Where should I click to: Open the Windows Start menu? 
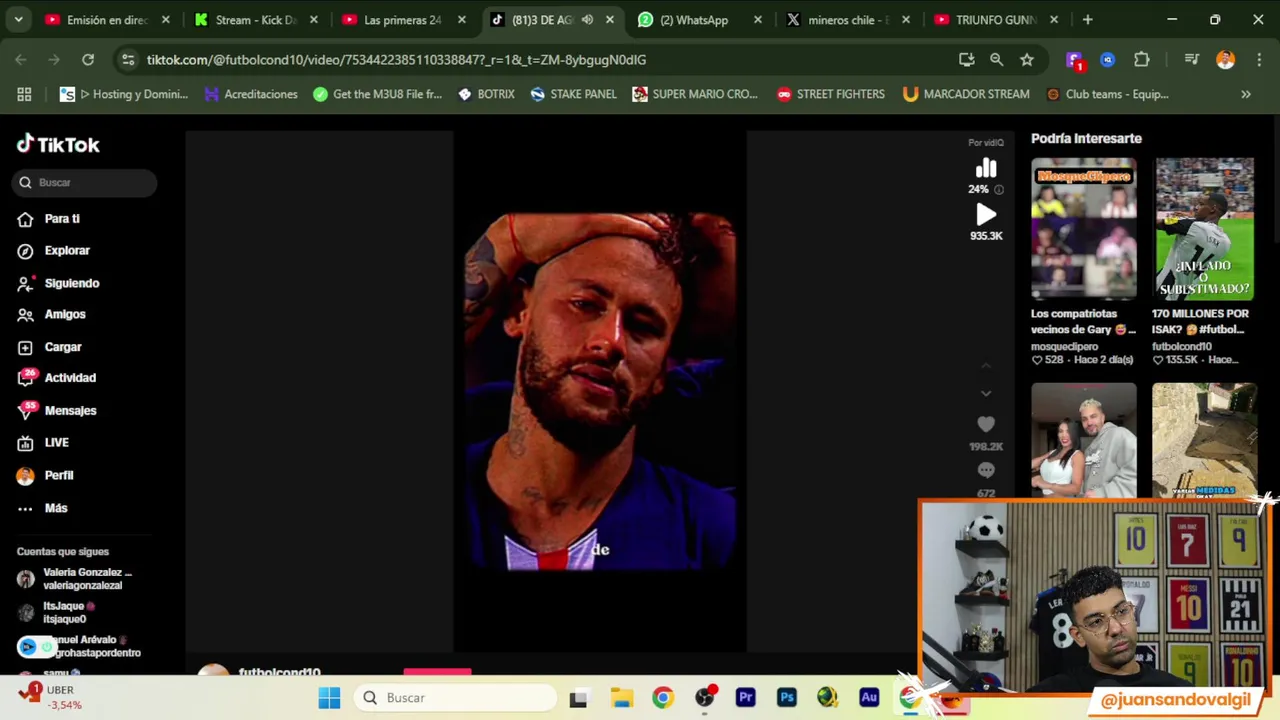coord(329,698)
